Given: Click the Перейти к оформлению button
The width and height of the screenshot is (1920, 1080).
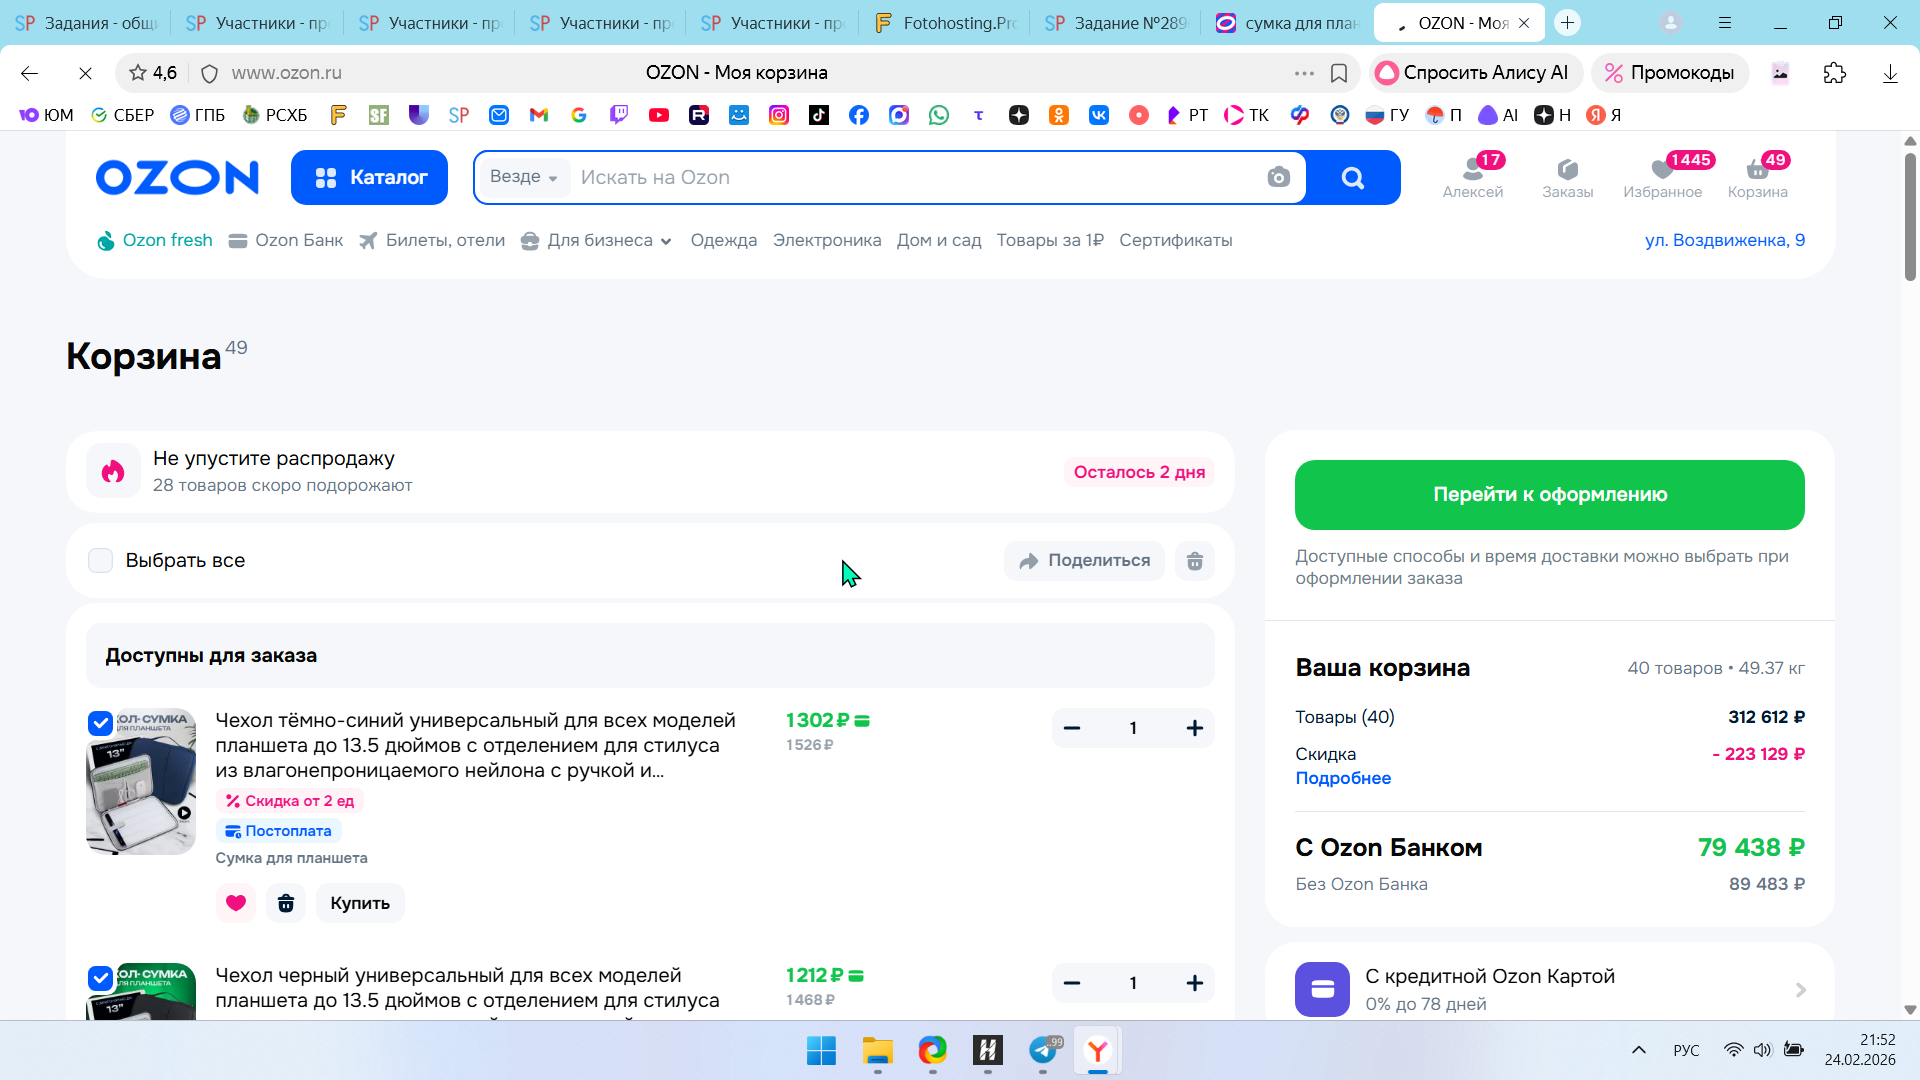Looking at the screenshot, I should click(1549, 495).
